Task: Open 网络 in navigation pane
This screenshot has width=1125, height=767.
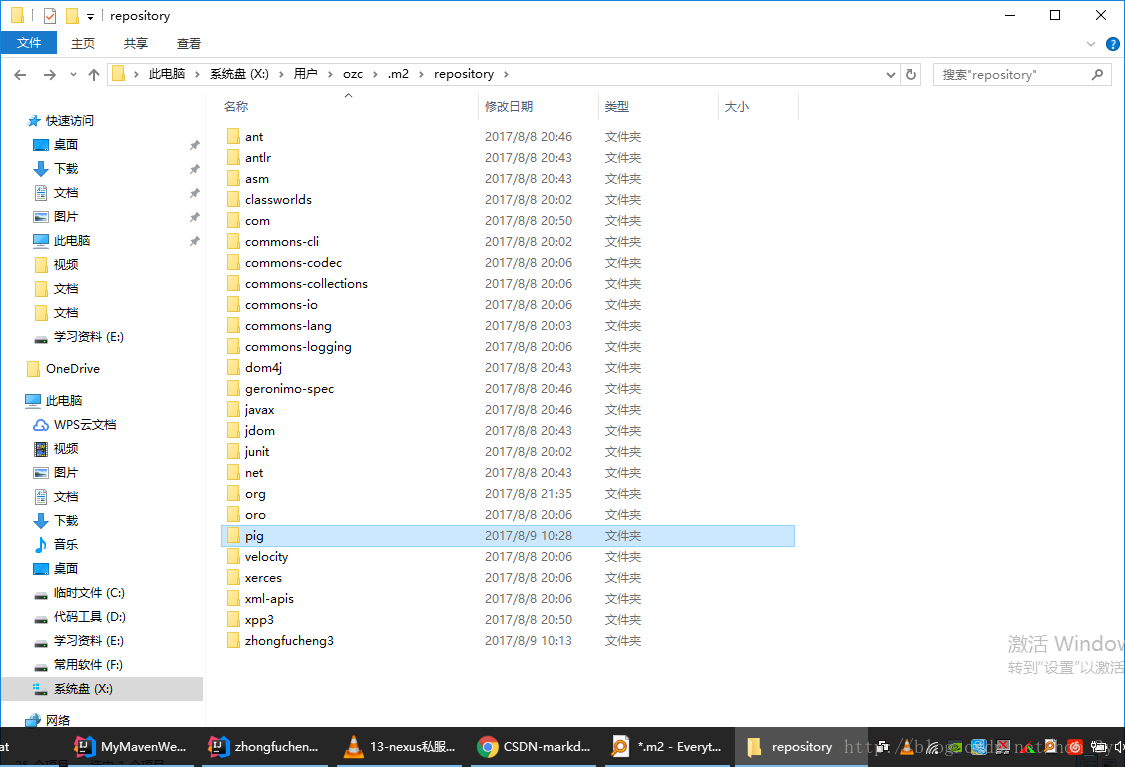Action: [x=57, y=720]
